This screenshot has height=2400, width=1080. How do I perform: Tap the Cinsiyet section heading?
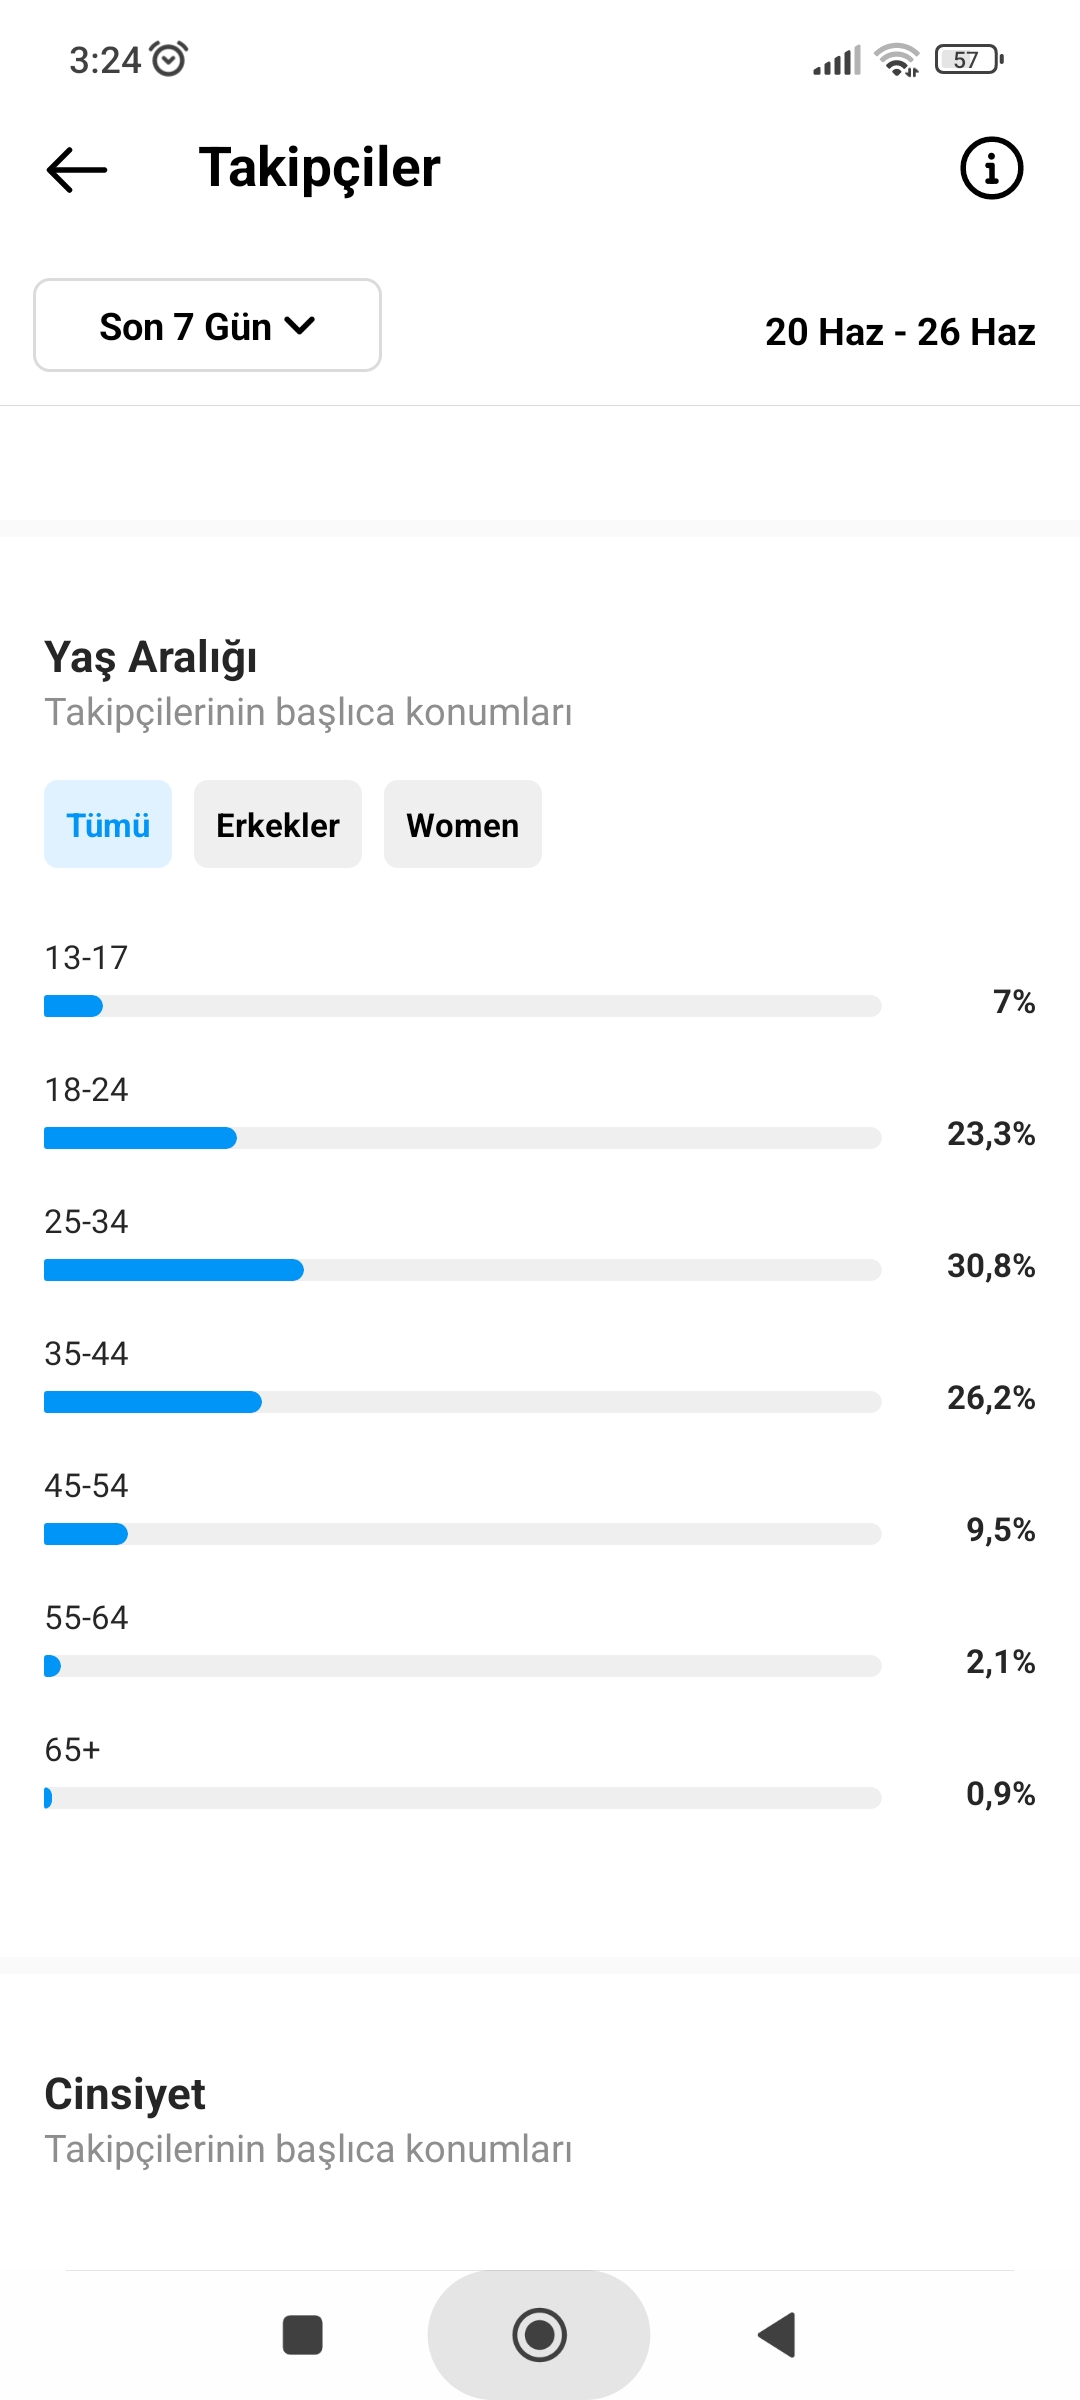point(125,2094)
